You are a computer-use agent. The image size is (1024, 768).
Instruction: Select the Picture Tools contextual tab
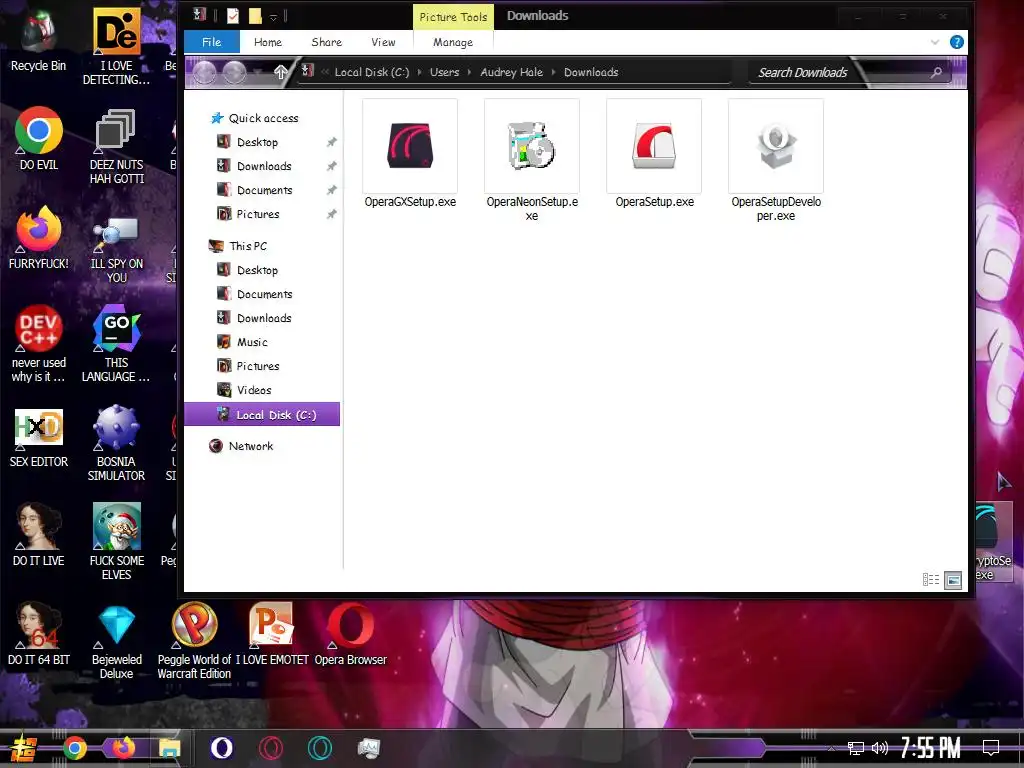coord(453,17)
